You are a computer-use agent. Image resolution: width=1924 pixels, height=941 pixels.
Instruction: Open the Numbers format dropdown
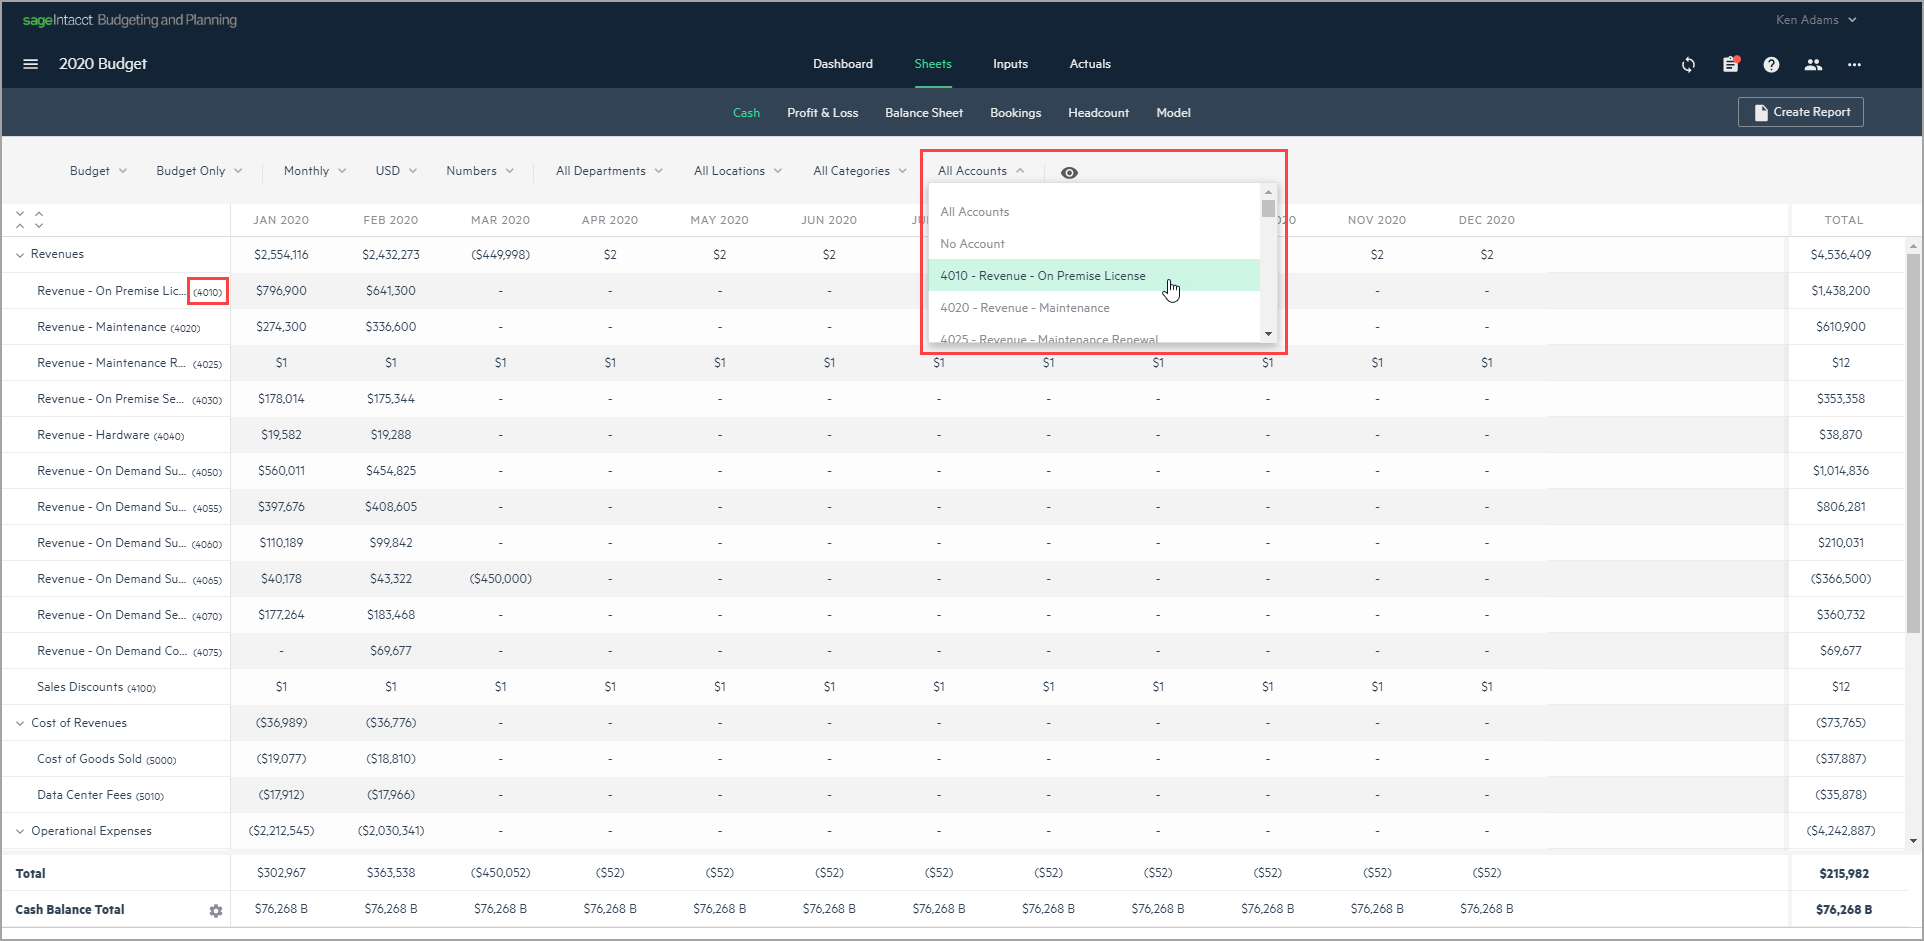[480, 171]
